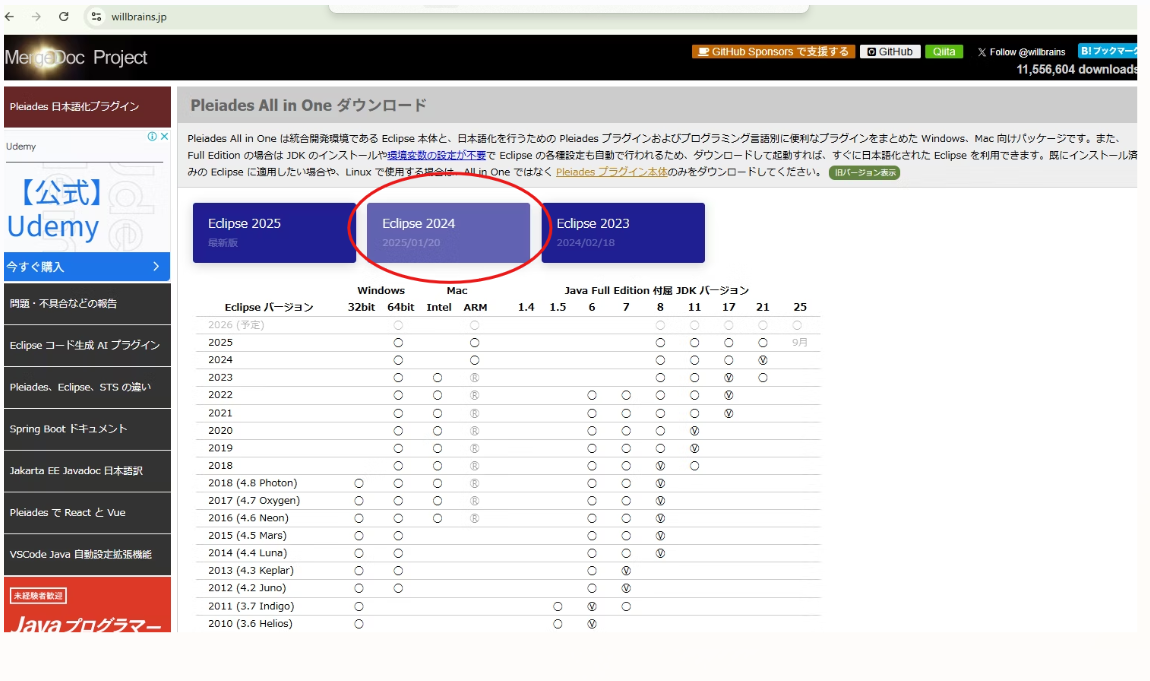Click the ad info icon above Udemy
The image size is (1150, 681).
[152, 136]
